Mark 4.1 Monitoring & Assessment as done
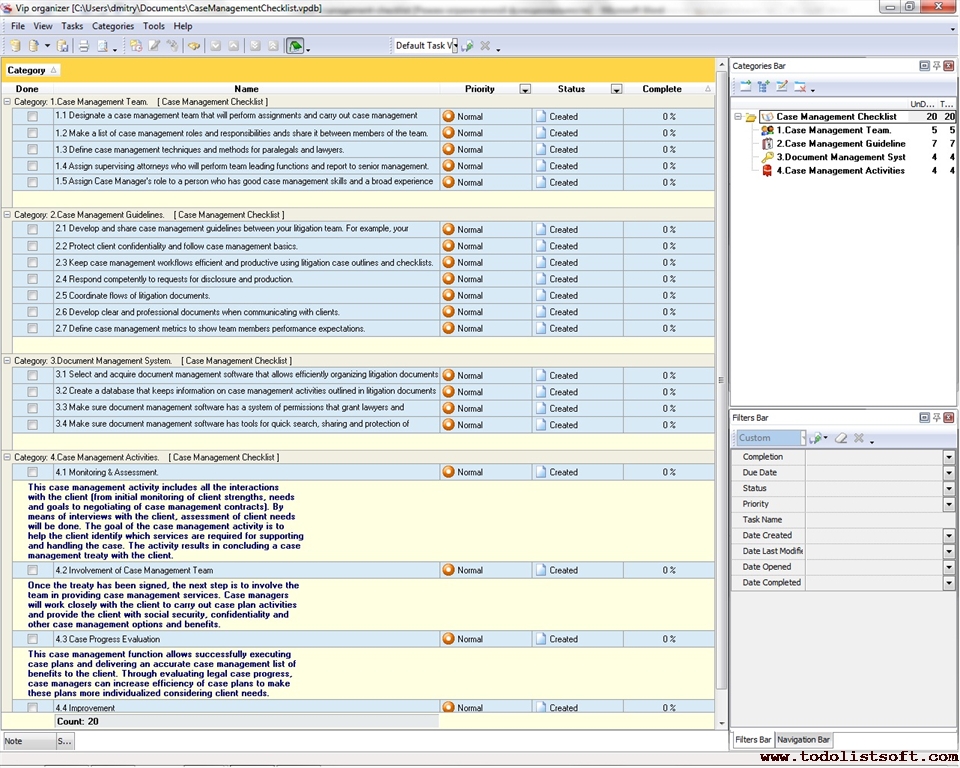This screenshot has width=960, height=768. pyautogui.click(x=33, y=472)
